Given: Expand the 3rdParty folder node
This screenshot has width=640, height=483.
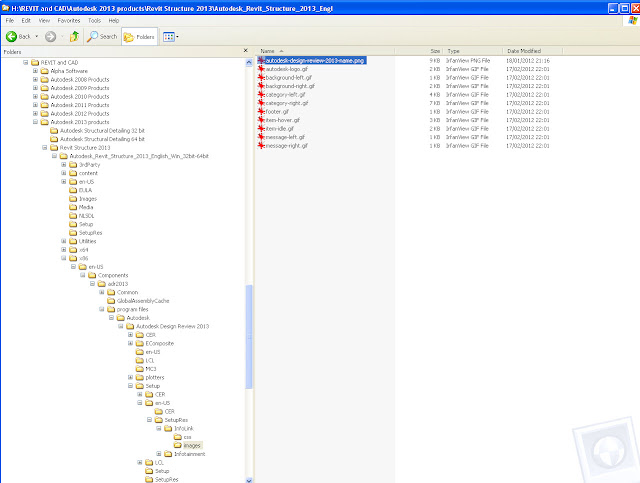Looking at the screenshot, I should 64,165.
